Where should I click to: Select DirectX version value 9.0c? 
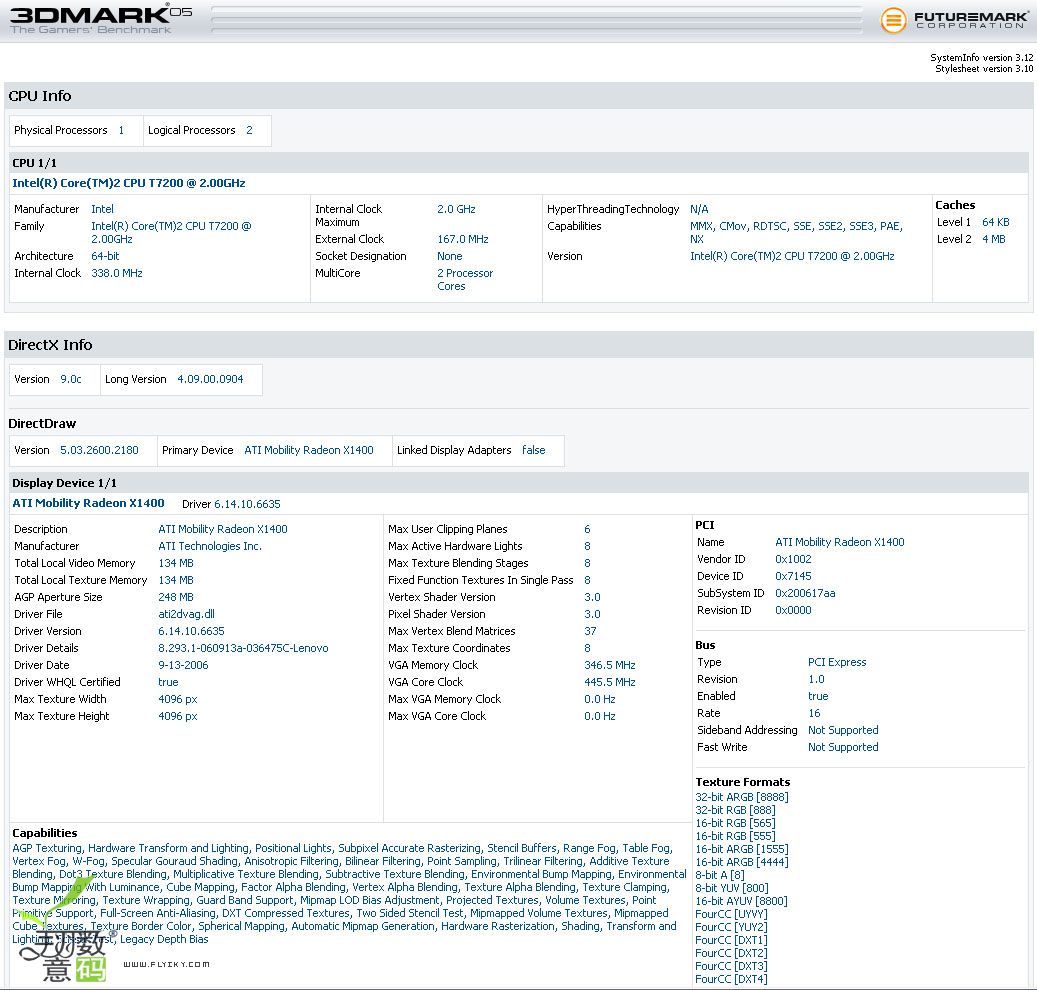[x=71, y=380]
